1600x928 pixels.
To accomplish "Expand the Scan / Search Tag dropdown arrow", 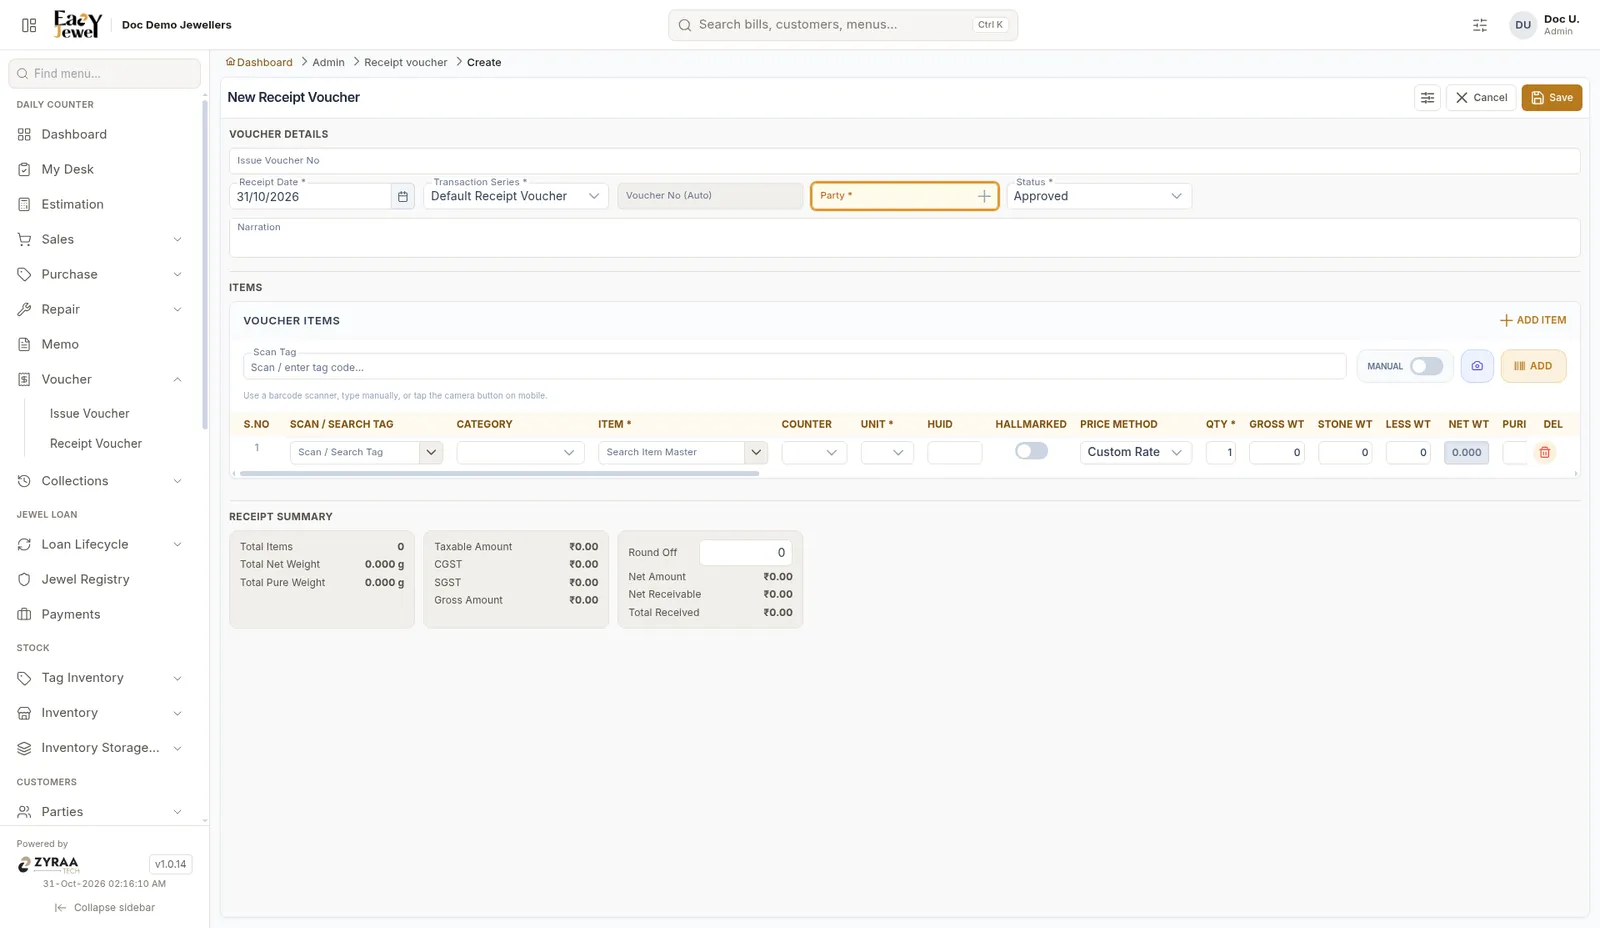I will point(431,453).
